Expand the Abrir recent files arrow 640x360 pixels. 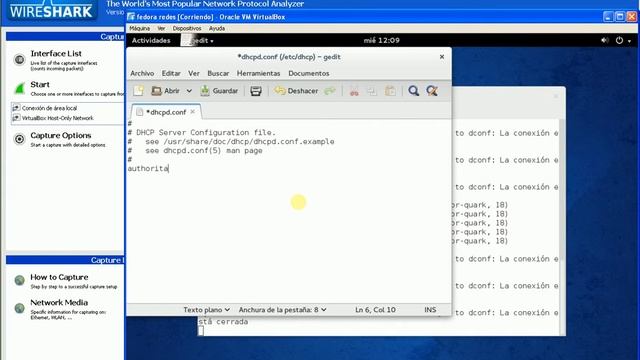[189, 91]
